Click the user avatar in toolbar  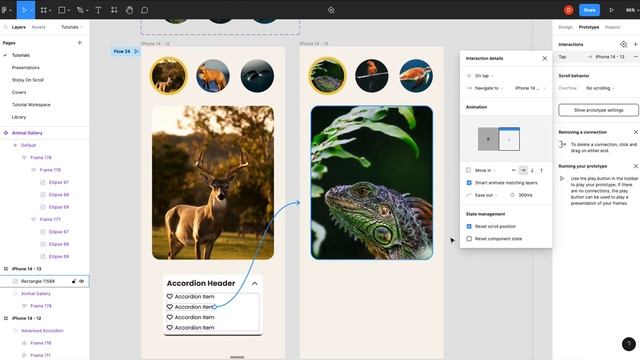pyautogui.click(x=569, y=10)
